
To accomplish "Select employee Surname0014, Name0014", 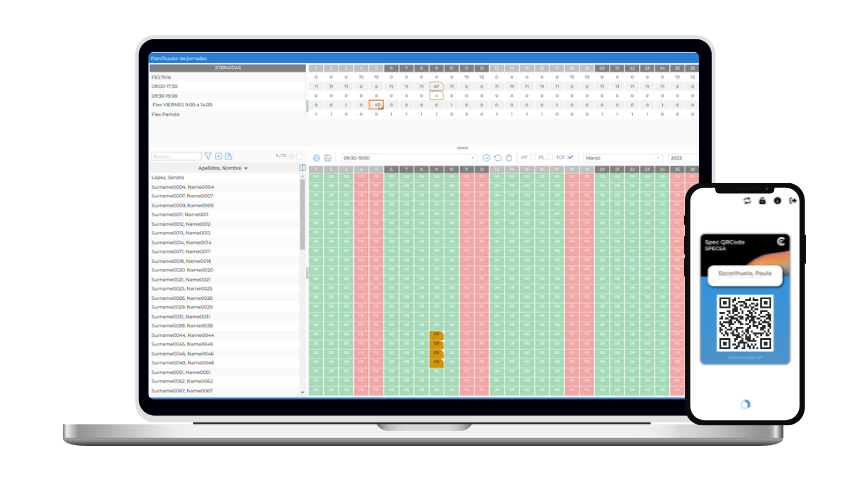I will pyautogui.click(x=224, y=242).
